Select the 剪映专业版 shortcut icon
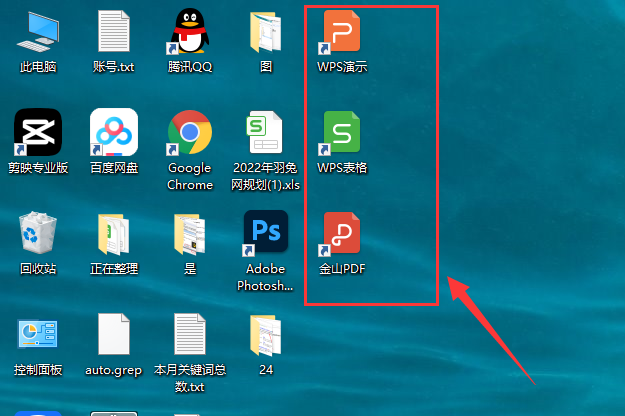 pyautogui.click(x=37, y=132)
